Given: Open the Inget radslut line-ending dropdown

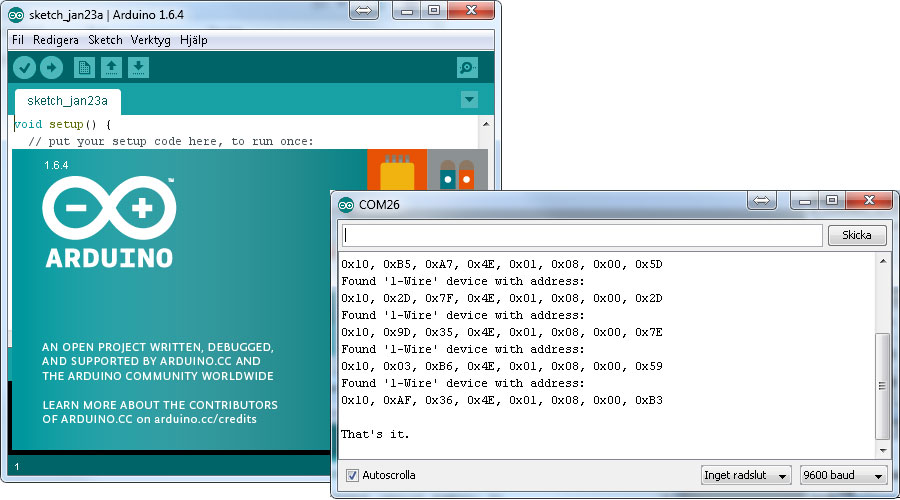Looking at the screenshot, I should click(746, 475).
